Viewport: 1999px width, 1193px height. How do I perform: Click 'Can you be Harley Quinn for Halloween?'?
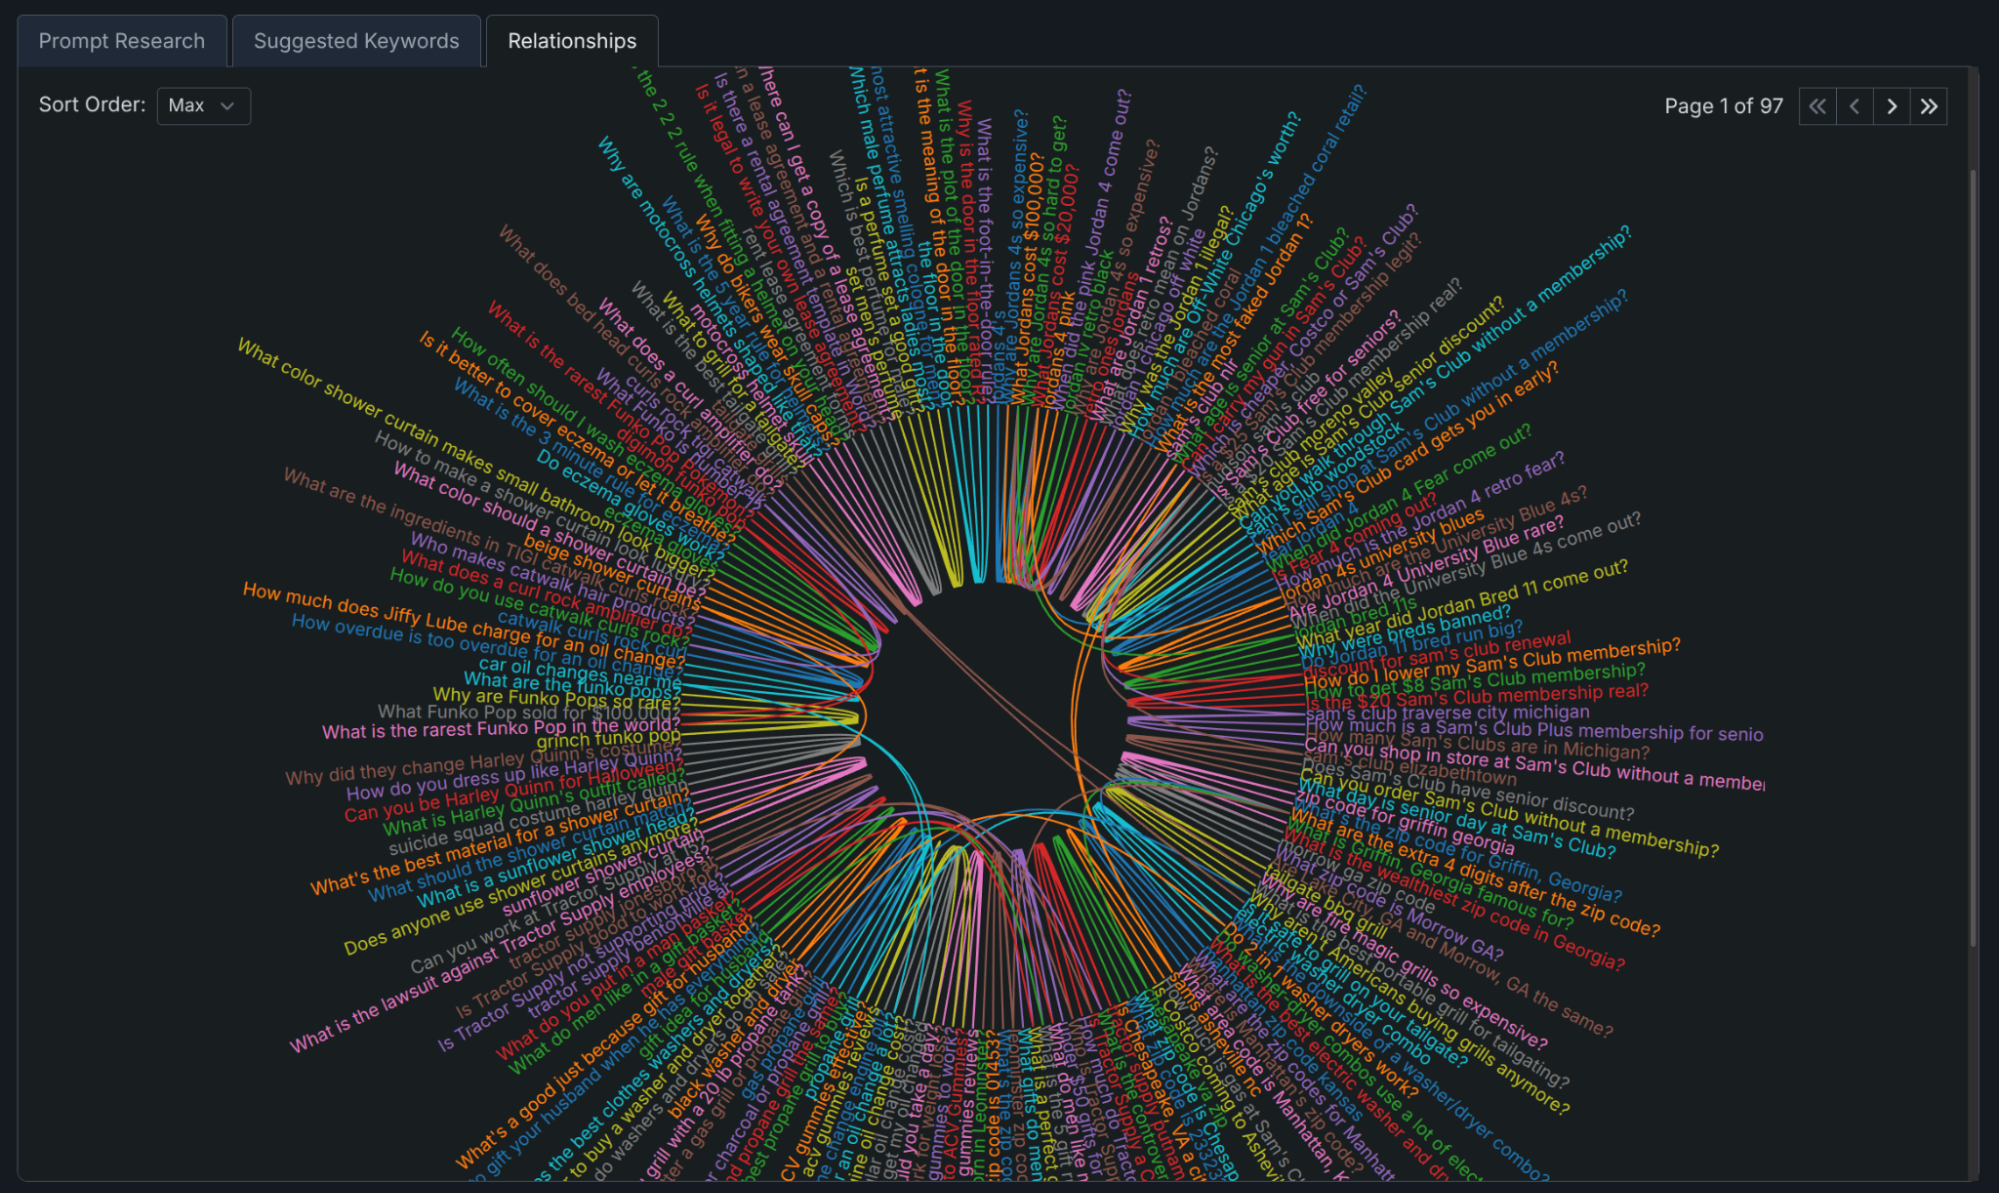click(x=513, y=791)
